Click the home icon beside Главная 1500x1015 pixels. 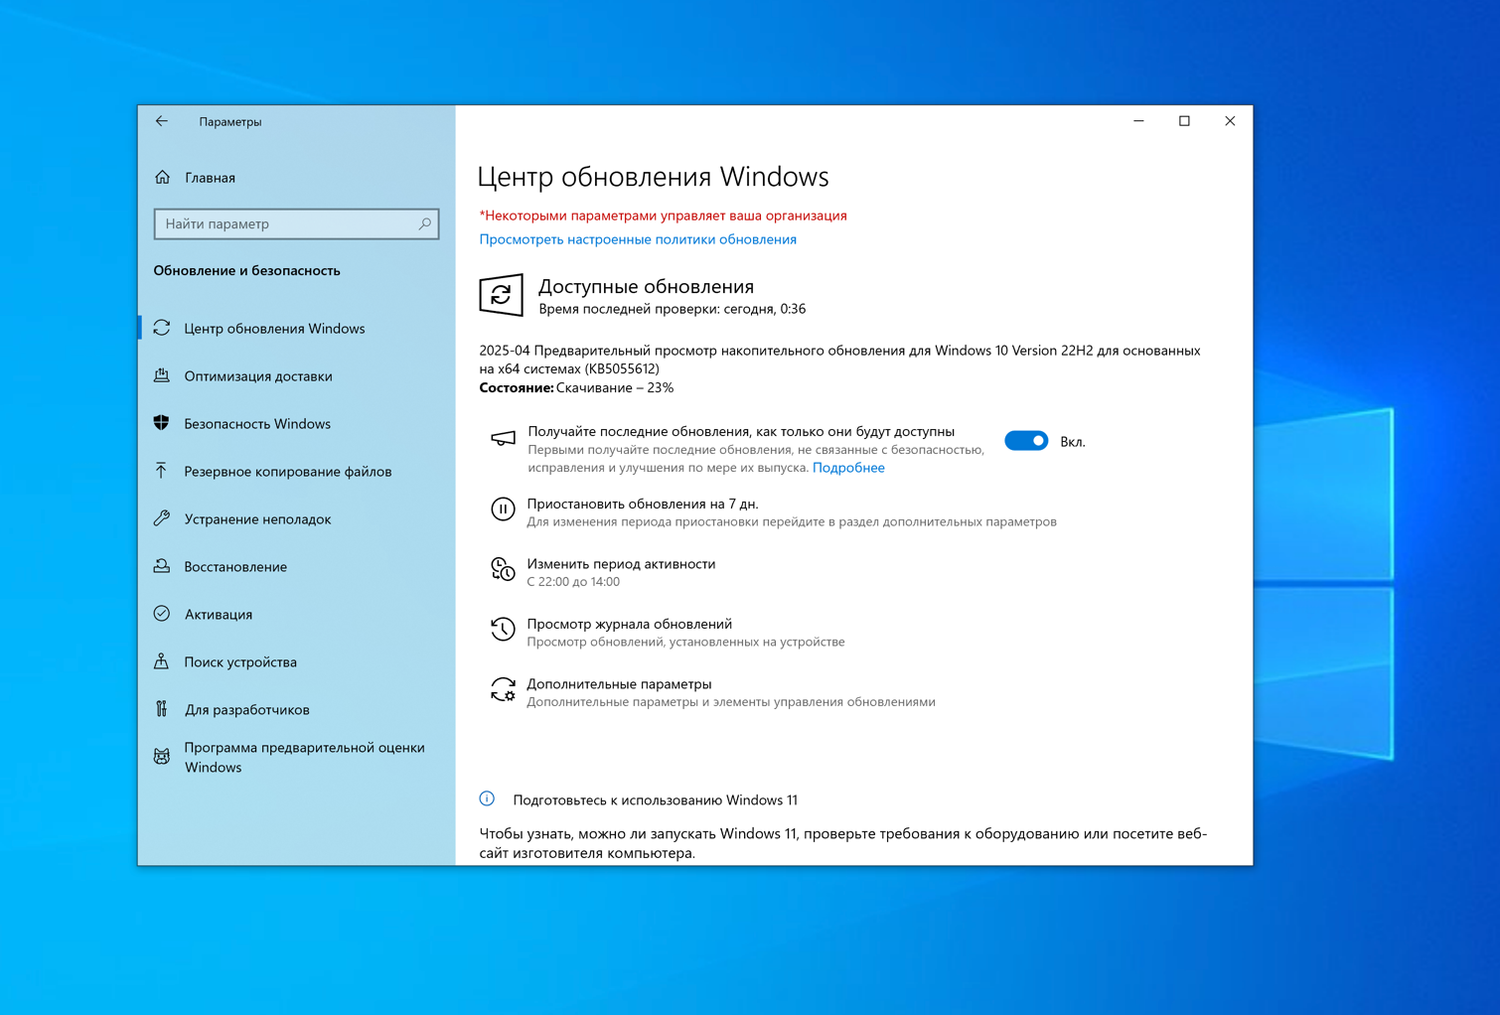click(163, 177)
